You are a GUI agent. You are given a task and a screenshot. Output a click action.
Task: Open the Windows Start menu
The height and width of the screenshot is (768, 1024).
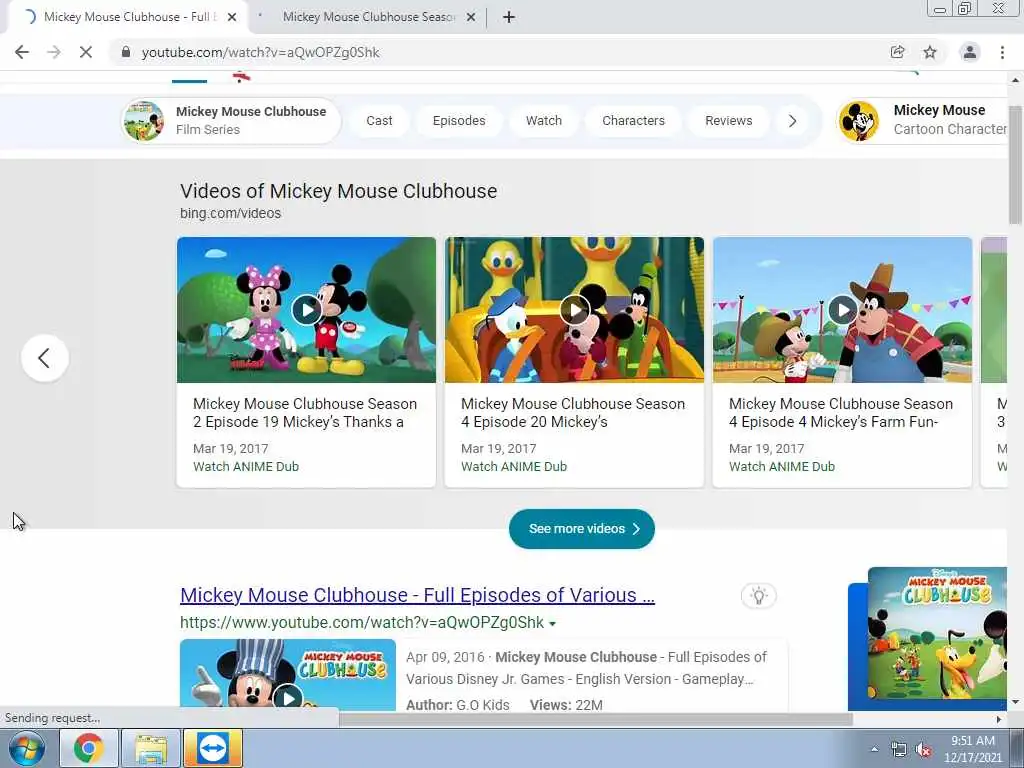[27, 748]
